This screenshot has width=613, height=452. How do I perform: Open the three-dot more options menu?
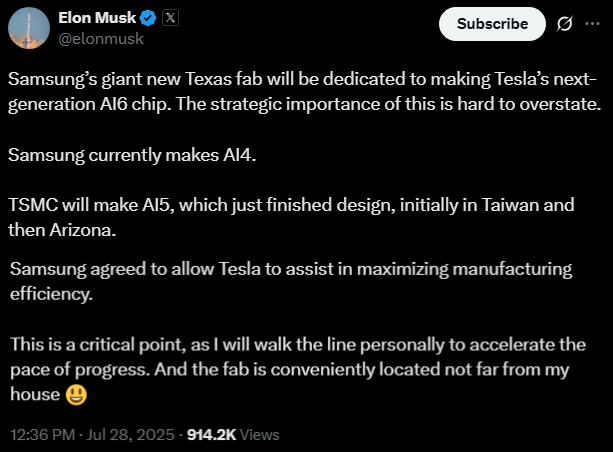point(592,23)
